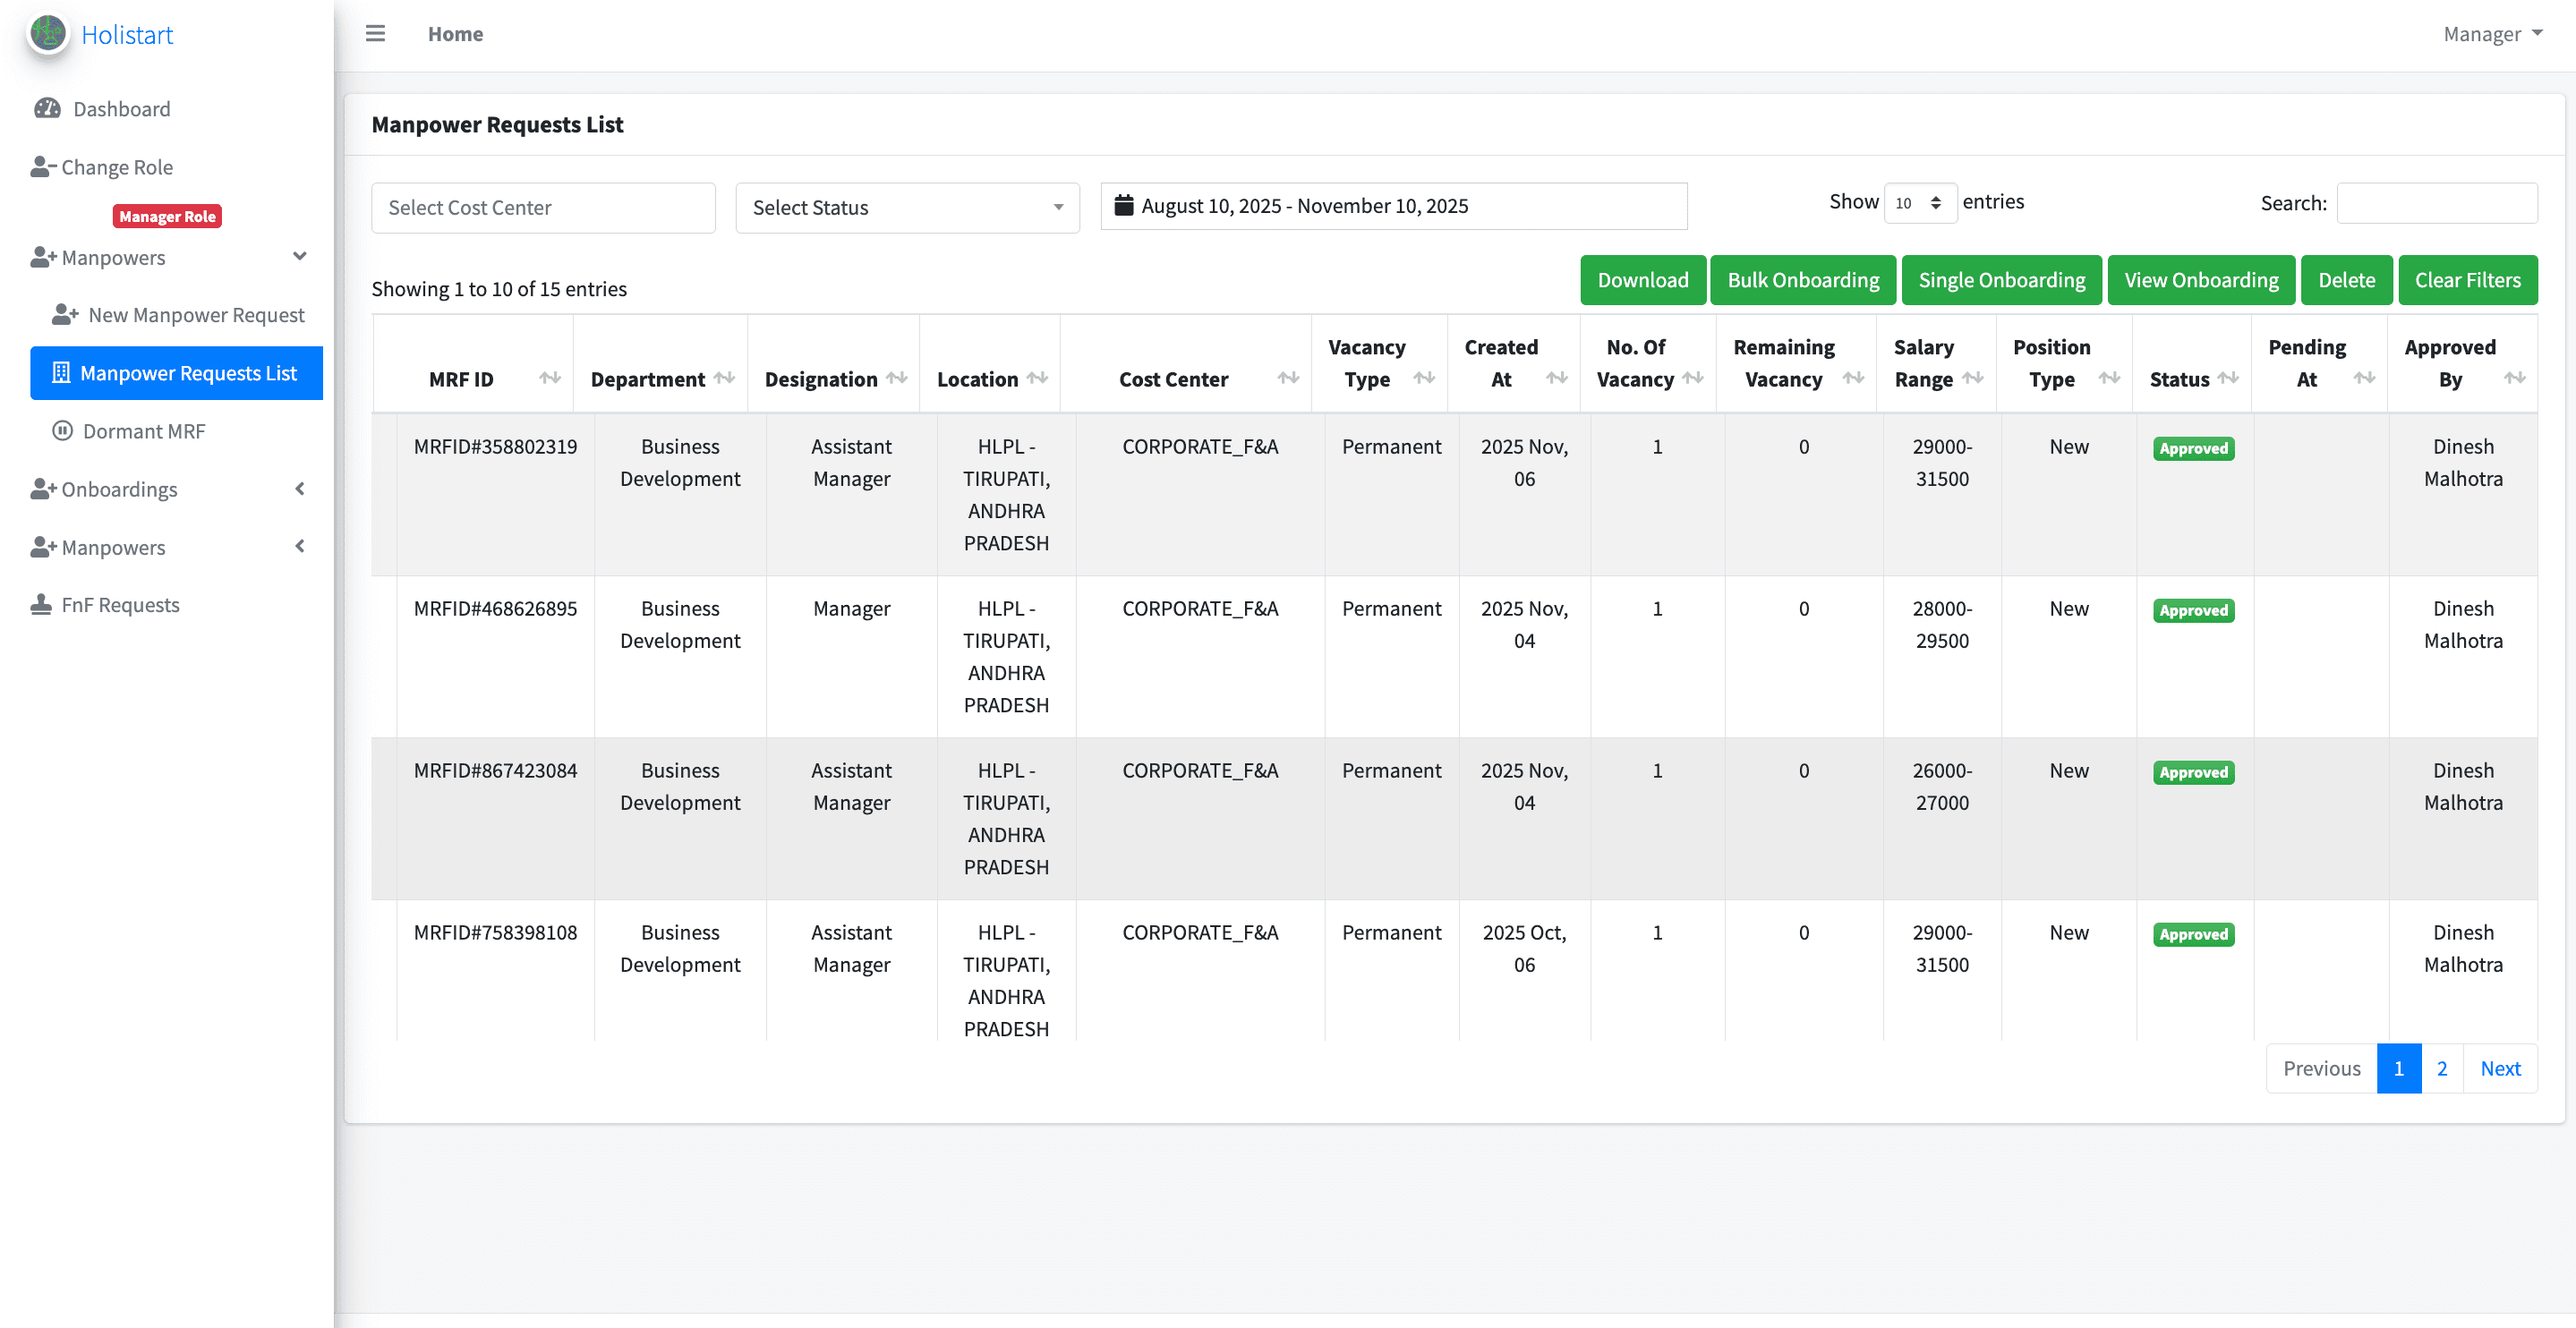The image size is (2576, 1328).
Task: Click Home in the top navigation
Action: click(x=455, y=33)
